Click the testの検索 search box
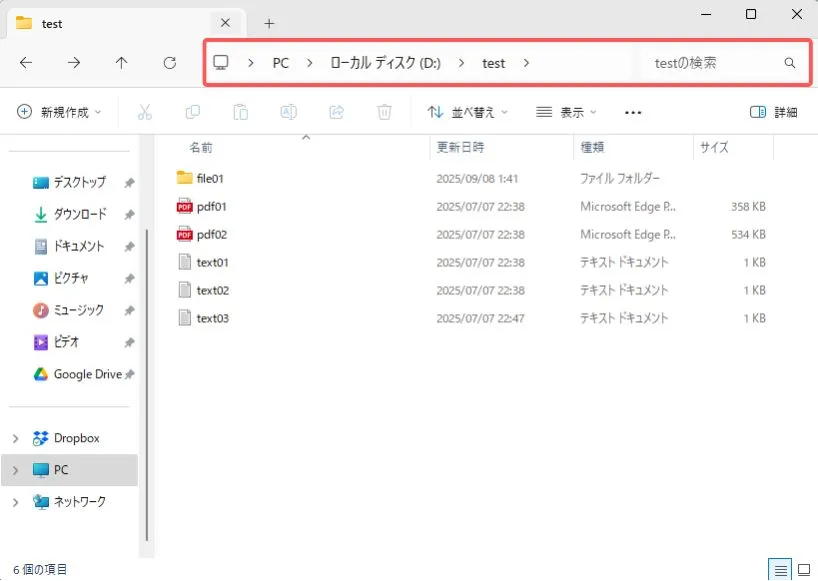The height and width of the screenshot is (581, 818). [x=714, y=62]
